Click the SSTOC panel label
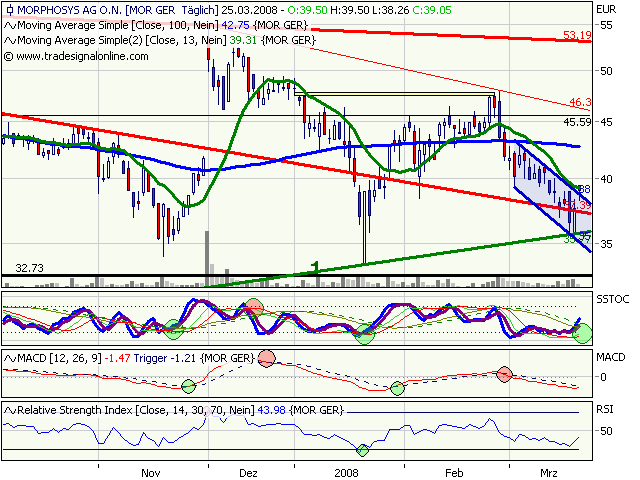This screenshot has width=640, height=480. [x=612, y=299]
